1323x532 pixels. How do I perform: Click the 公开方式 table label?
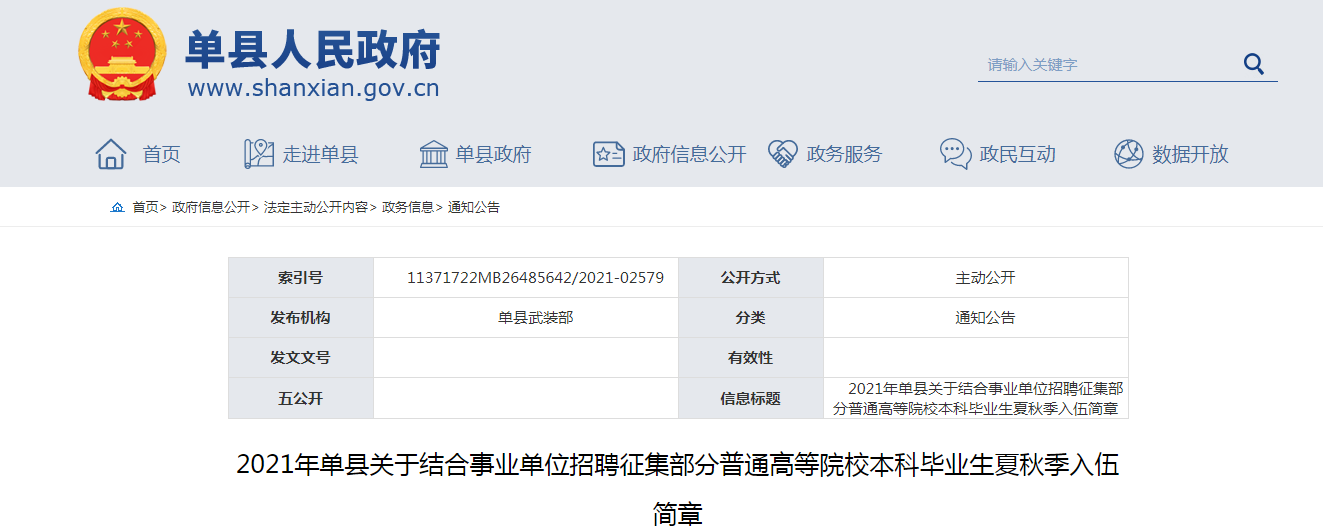[750, 278]
